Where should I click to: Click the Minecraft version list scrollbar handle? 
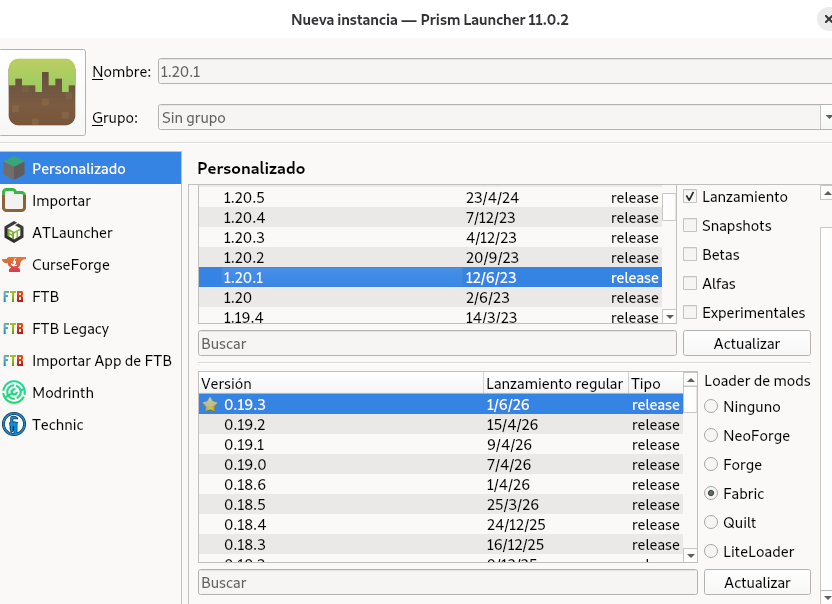[x=669, y=206]
